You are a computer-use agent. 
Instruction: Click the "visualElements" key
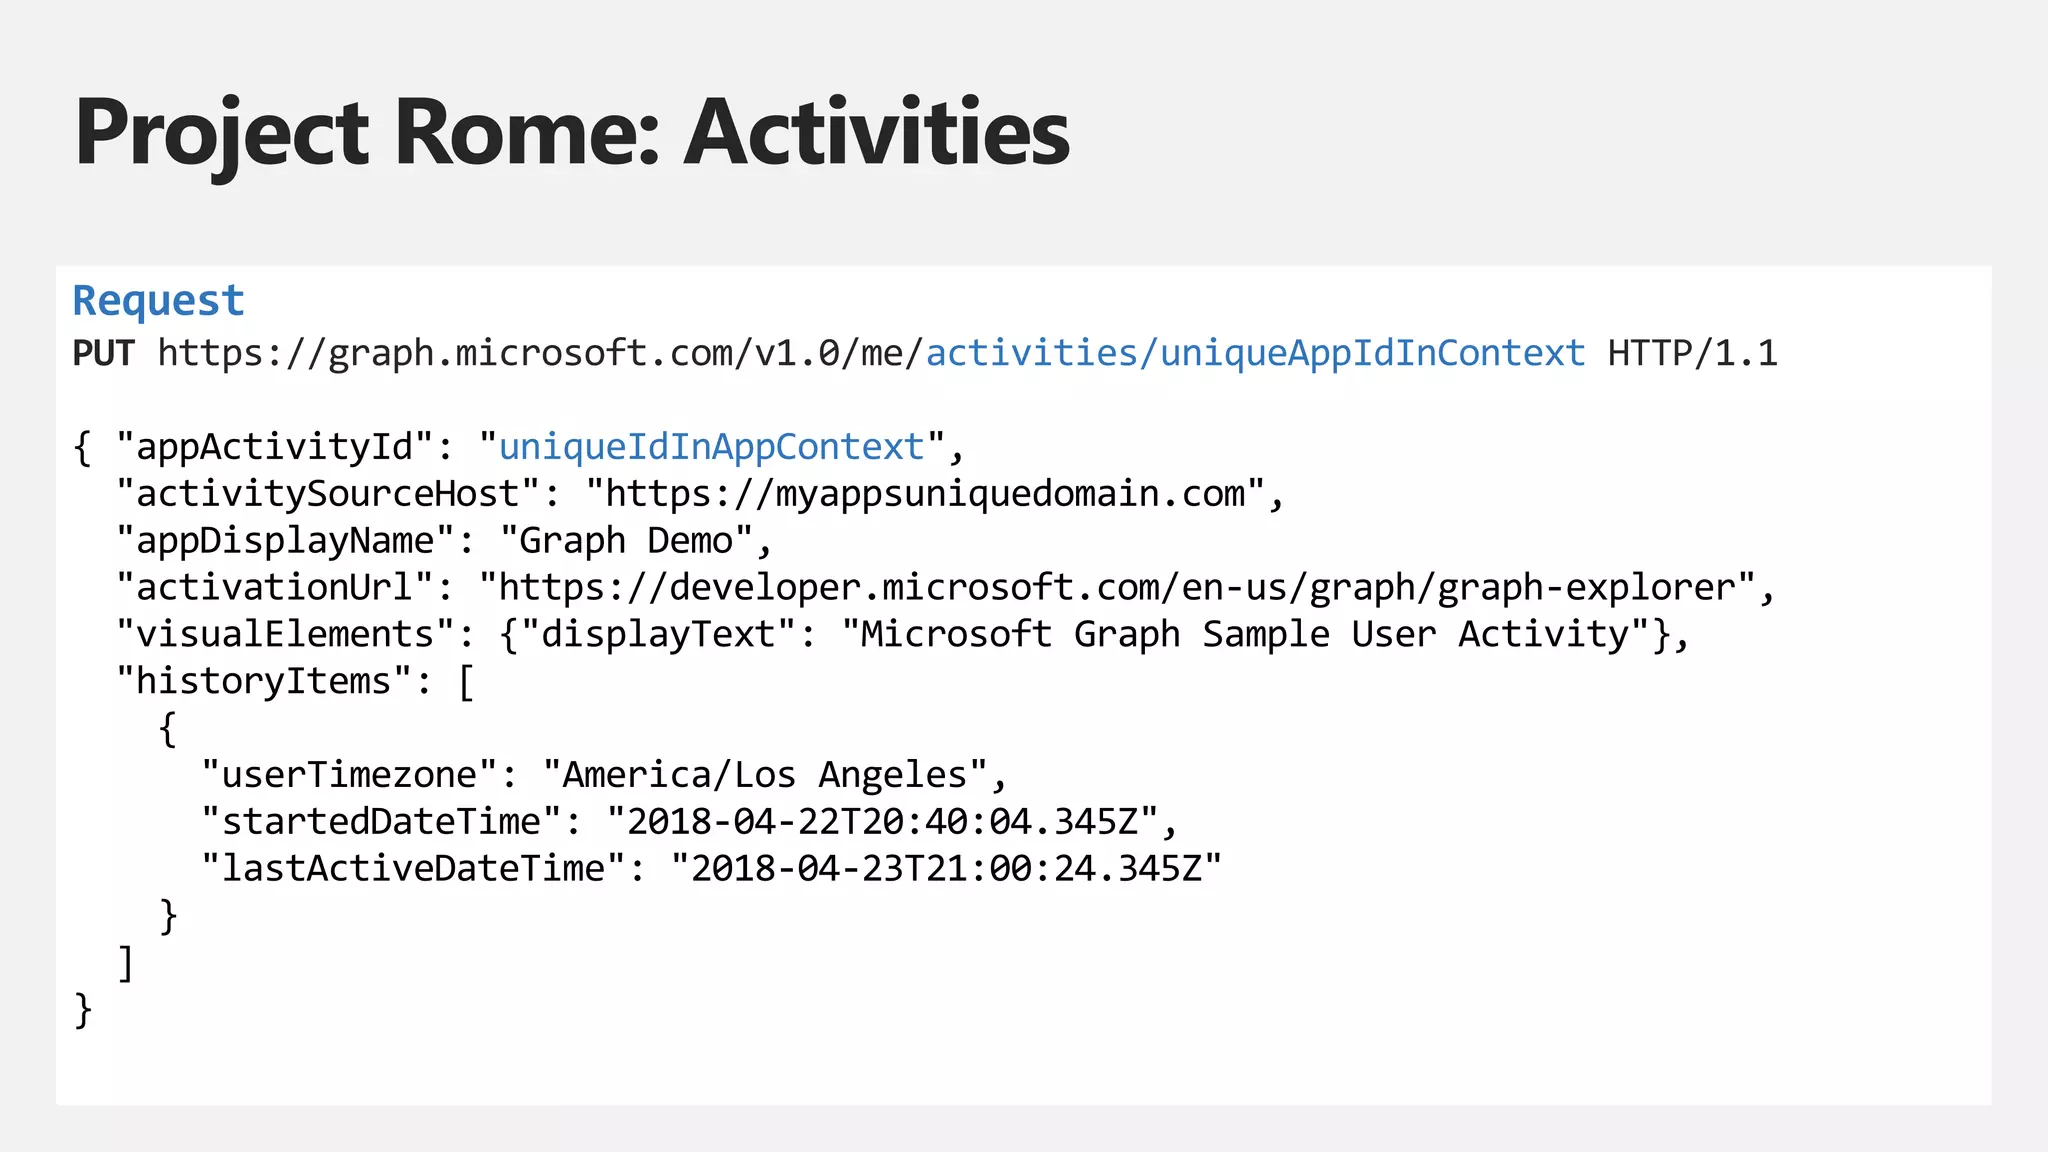click(x=285, y=635)
